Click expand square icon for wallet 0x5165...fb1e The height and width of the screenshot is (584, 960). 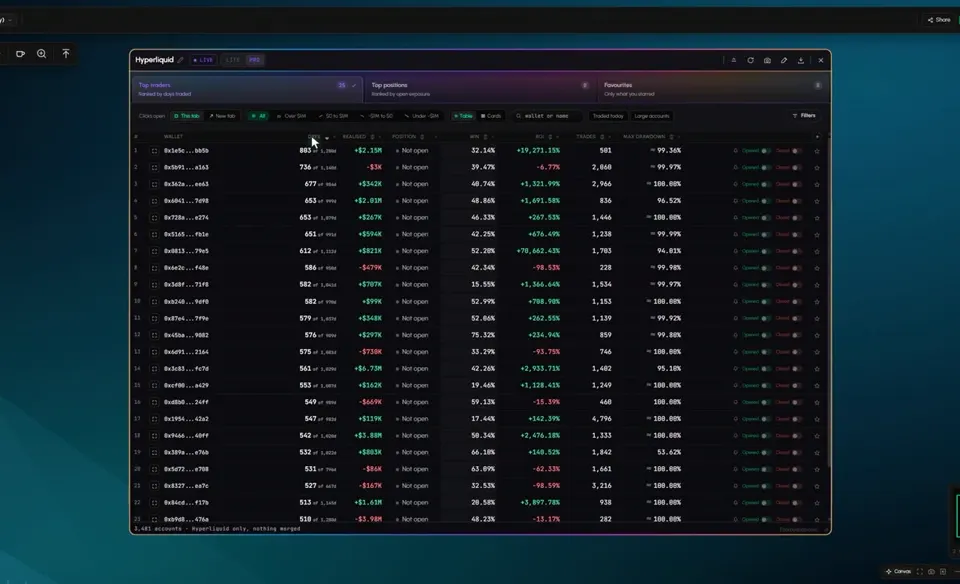coord(154,234)
